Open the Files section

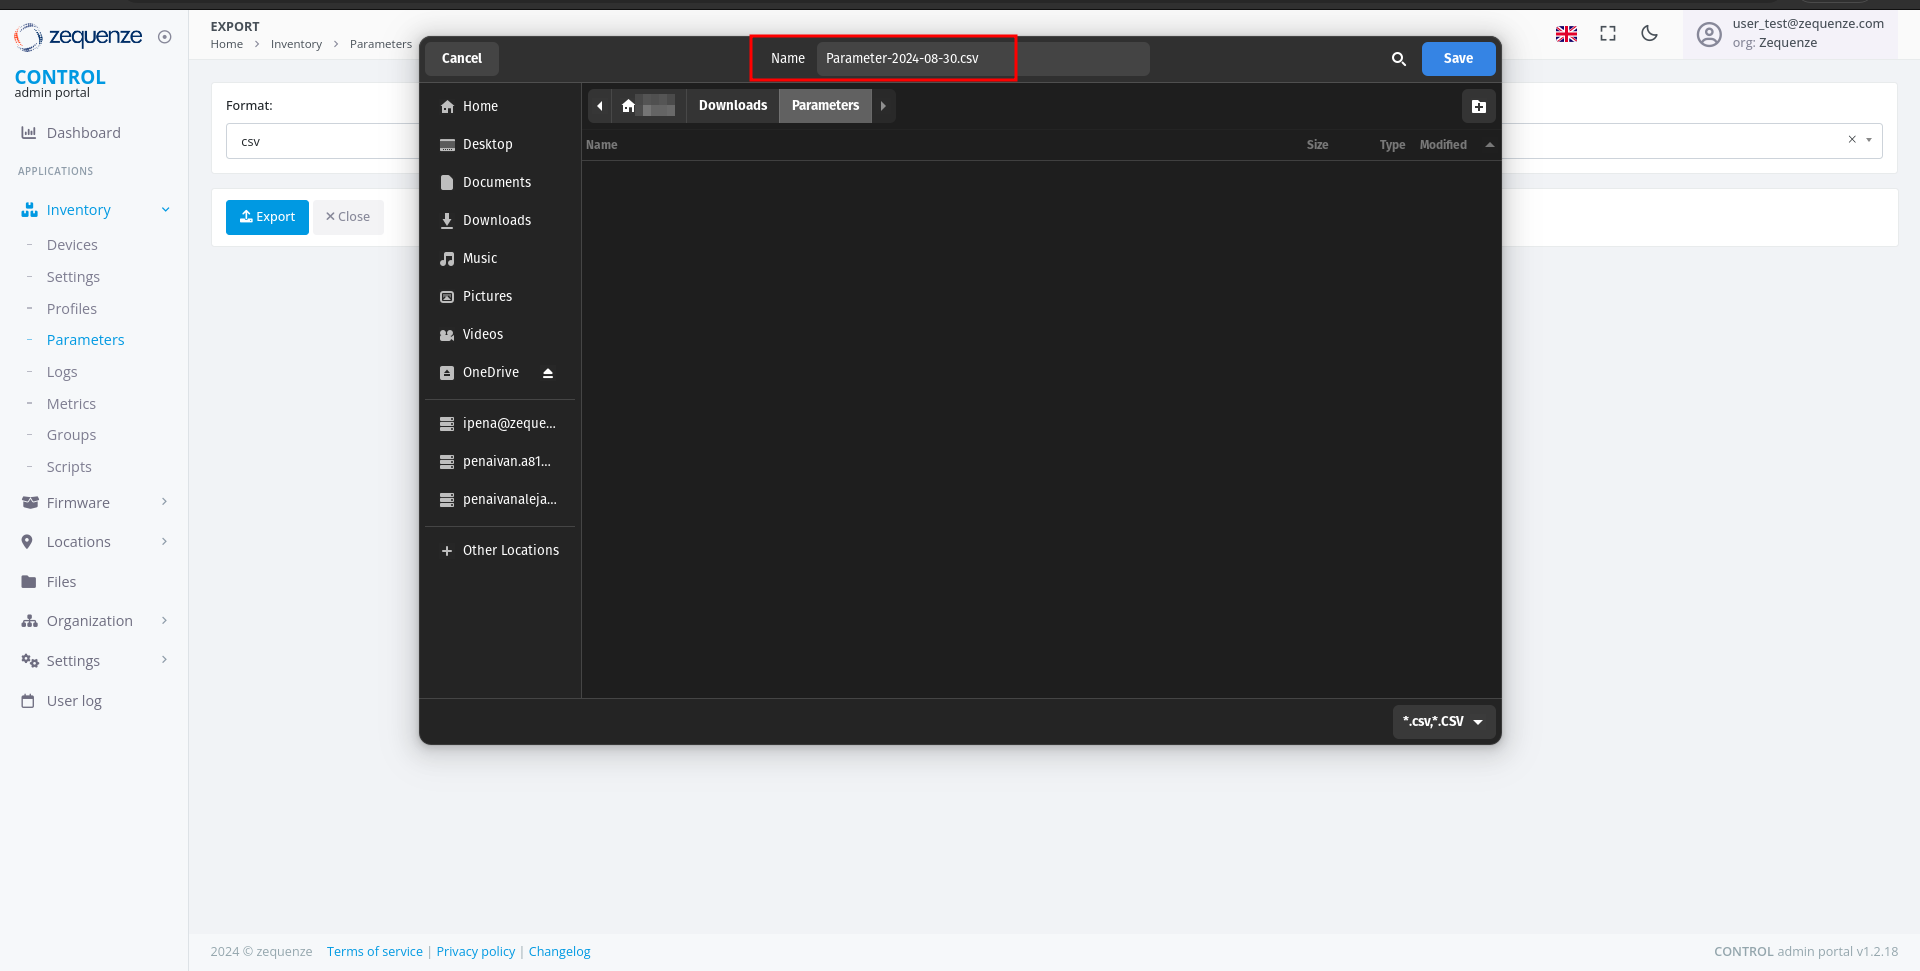point(61,581)
